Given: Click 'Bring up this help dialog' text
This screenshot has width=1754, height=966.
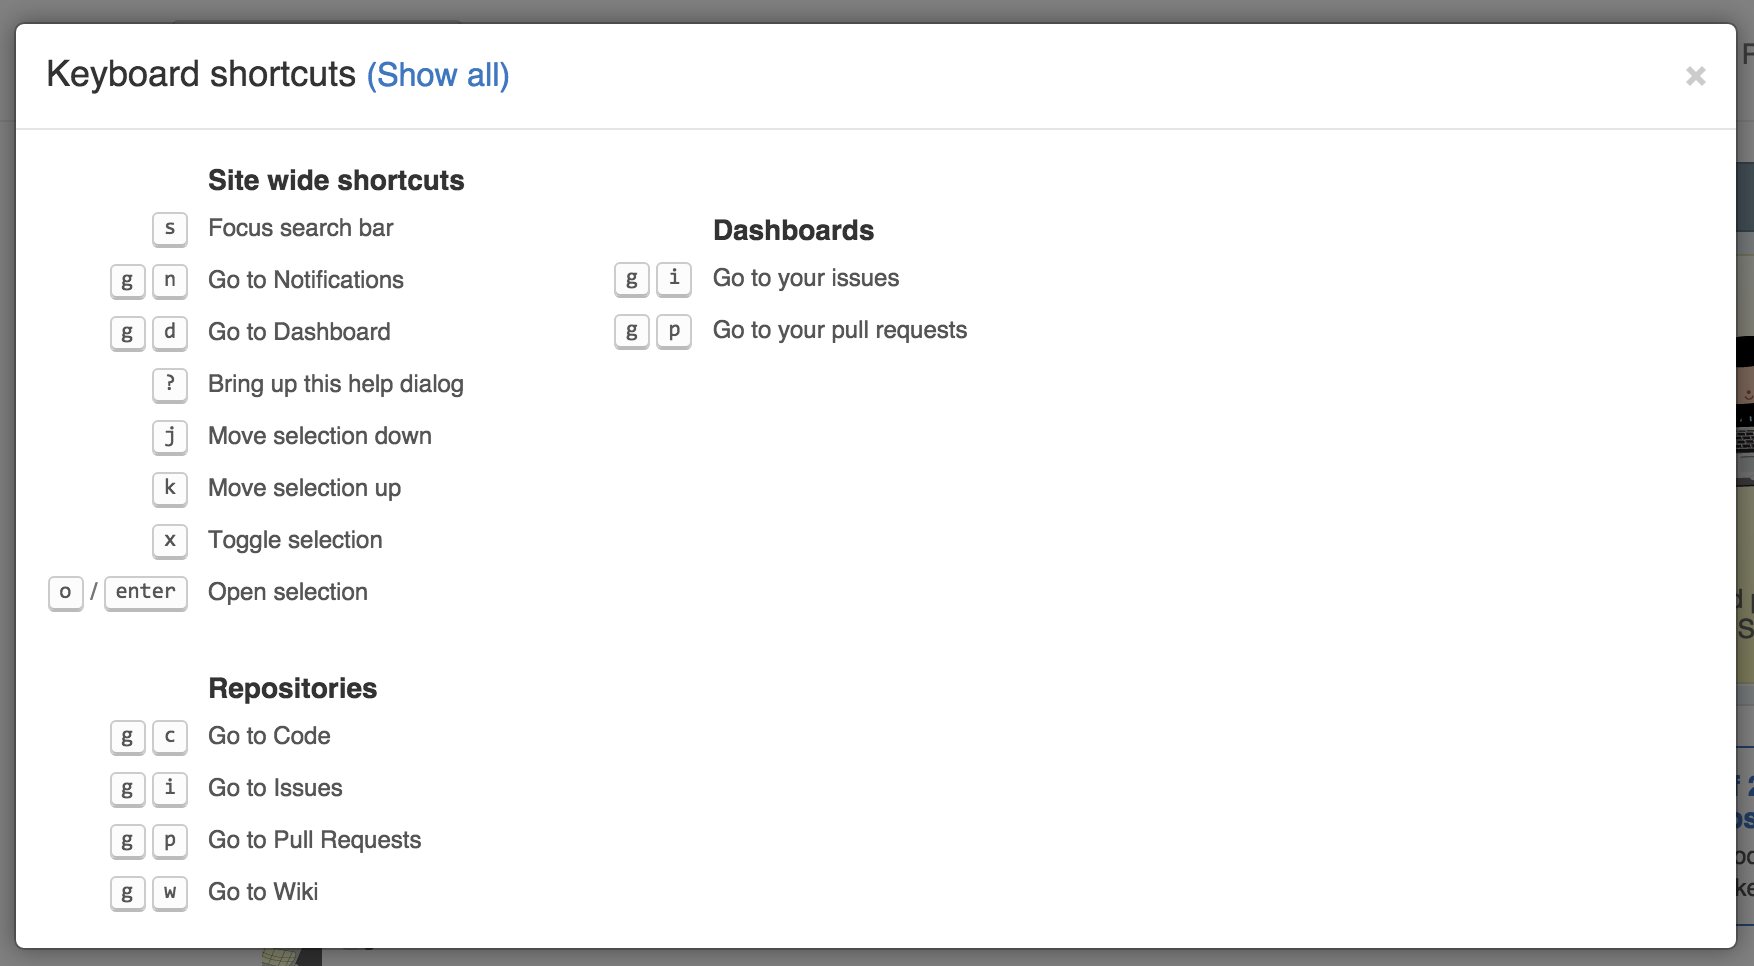Looking at the screenshot, I should (x=336, y=384).
